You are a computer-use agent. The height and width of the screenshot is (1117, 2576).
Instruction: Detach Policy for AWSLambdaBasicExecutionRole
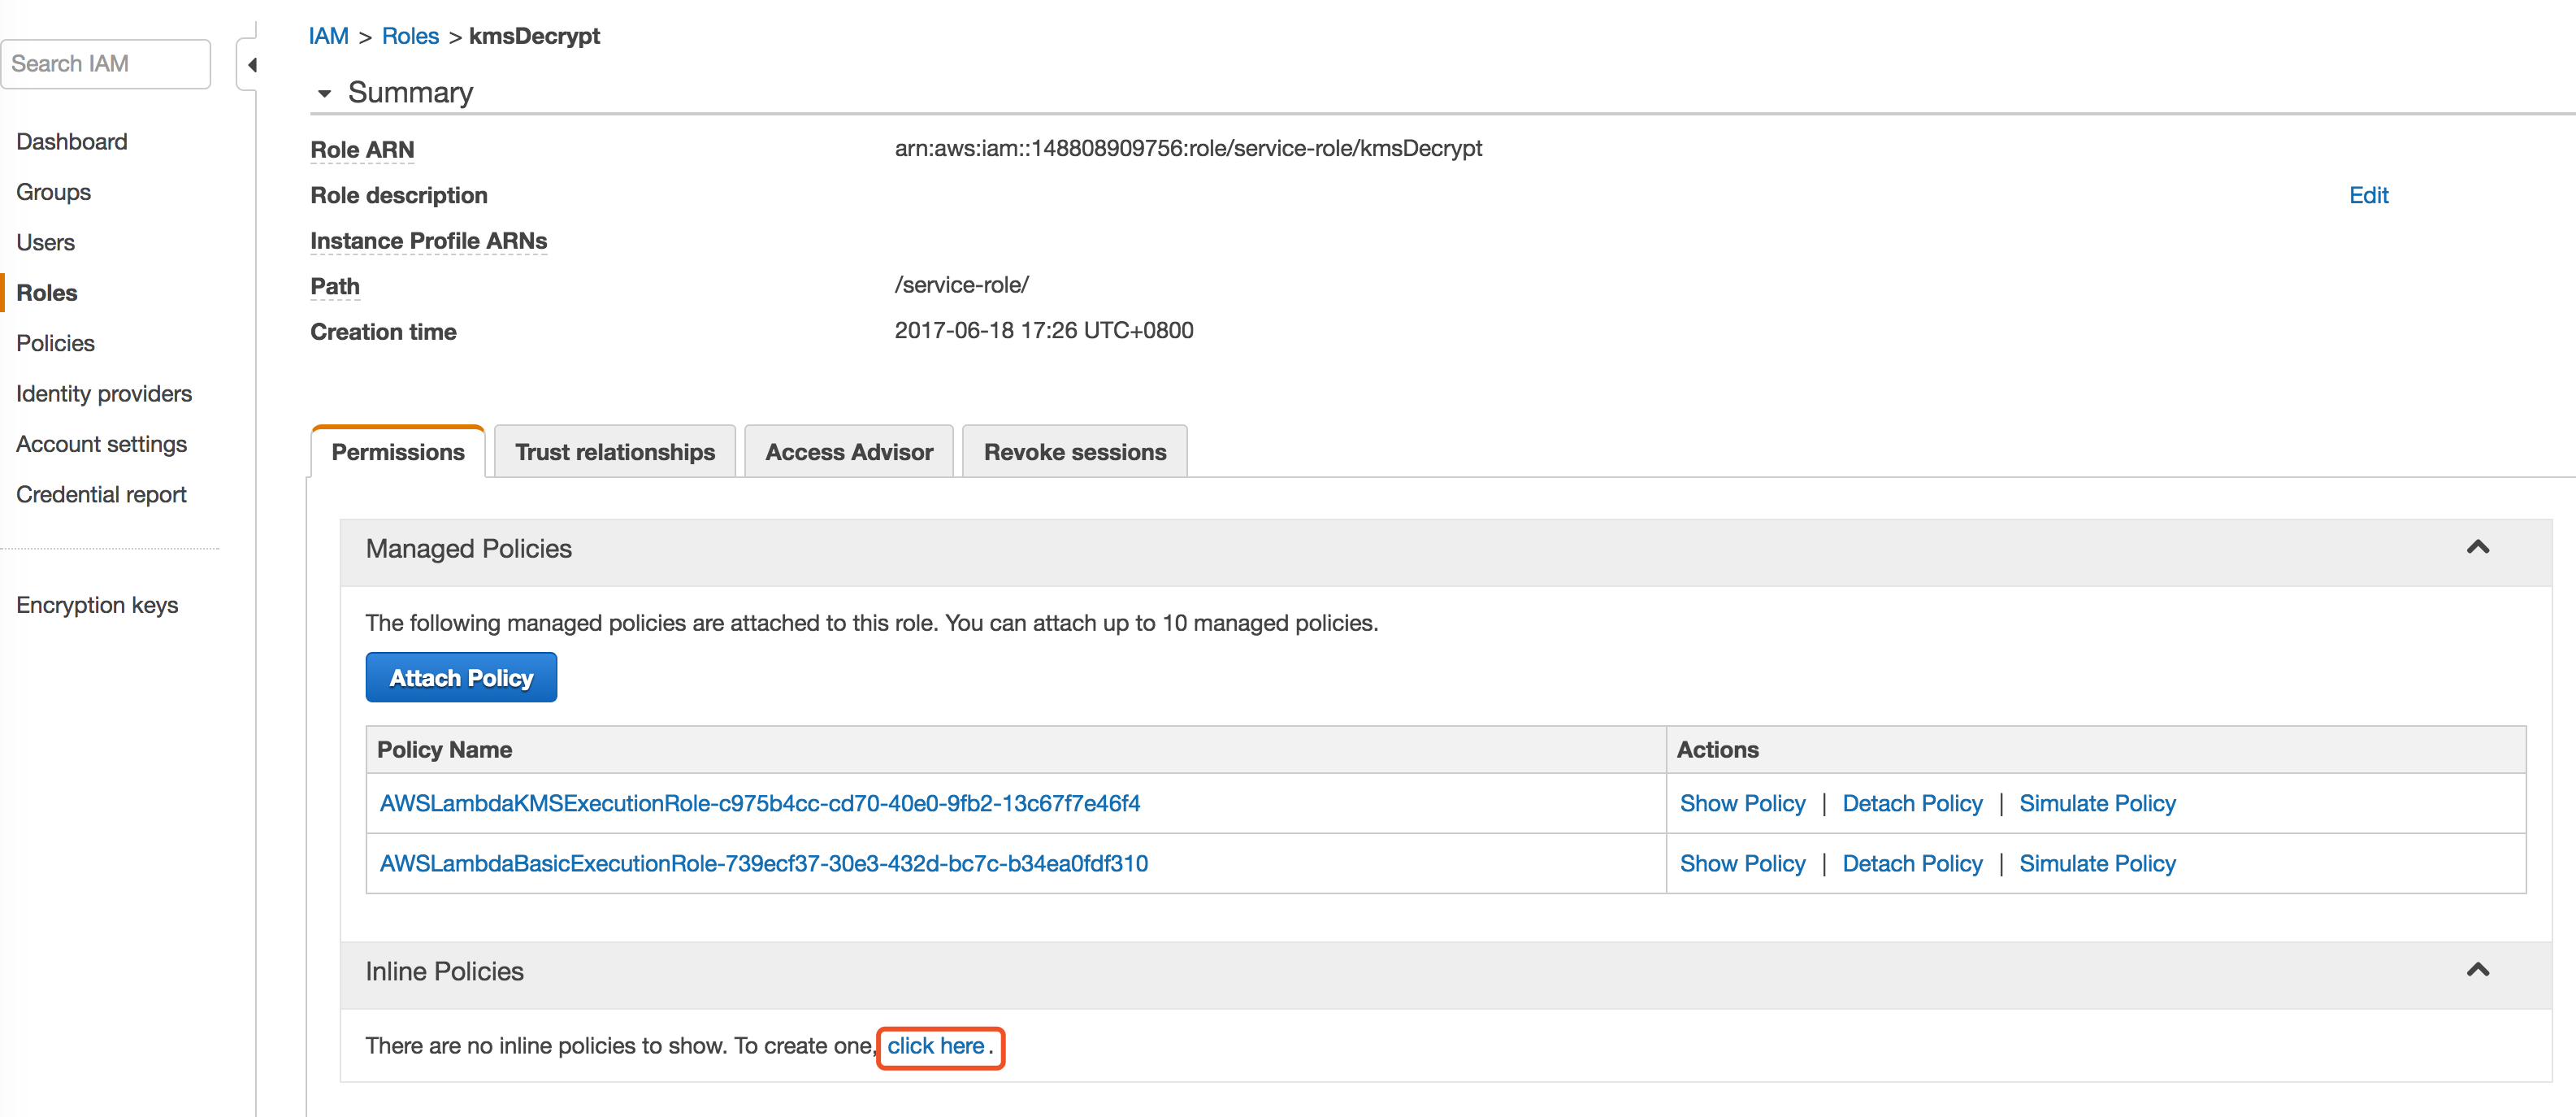click(1912, 864)
